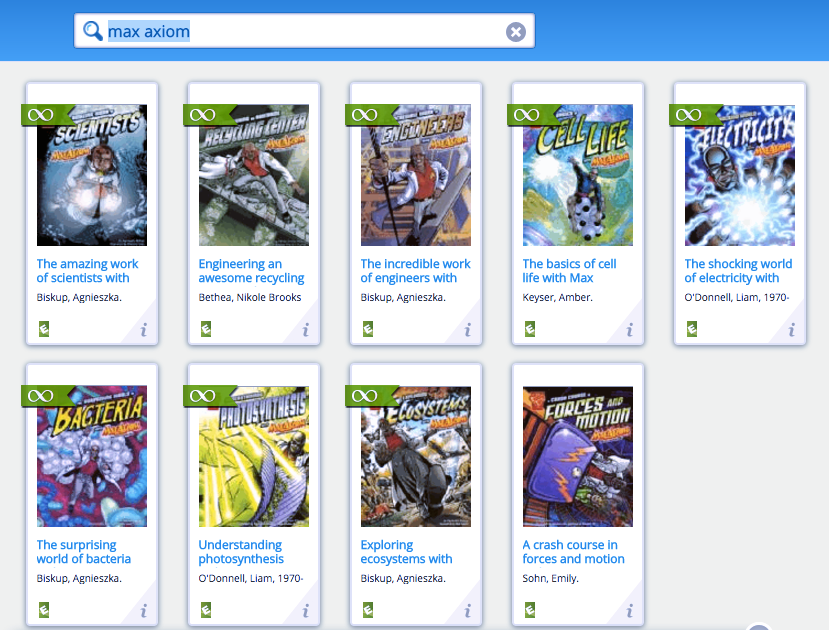Open the Ecosystems book cover thumbnail
This screenshot has width=829, height=630.
pos(416,456)
